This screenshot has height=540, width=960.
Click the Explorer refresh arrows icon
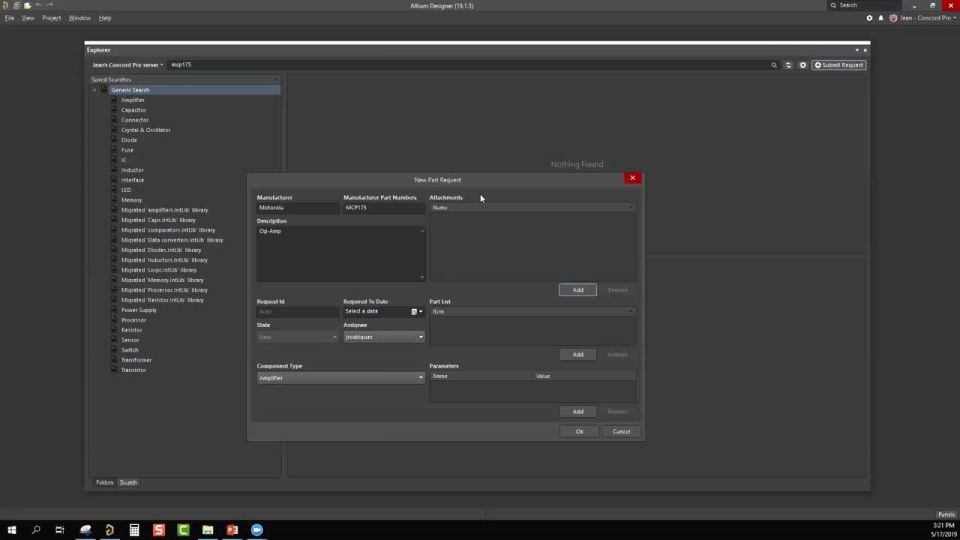pos(788,65)
